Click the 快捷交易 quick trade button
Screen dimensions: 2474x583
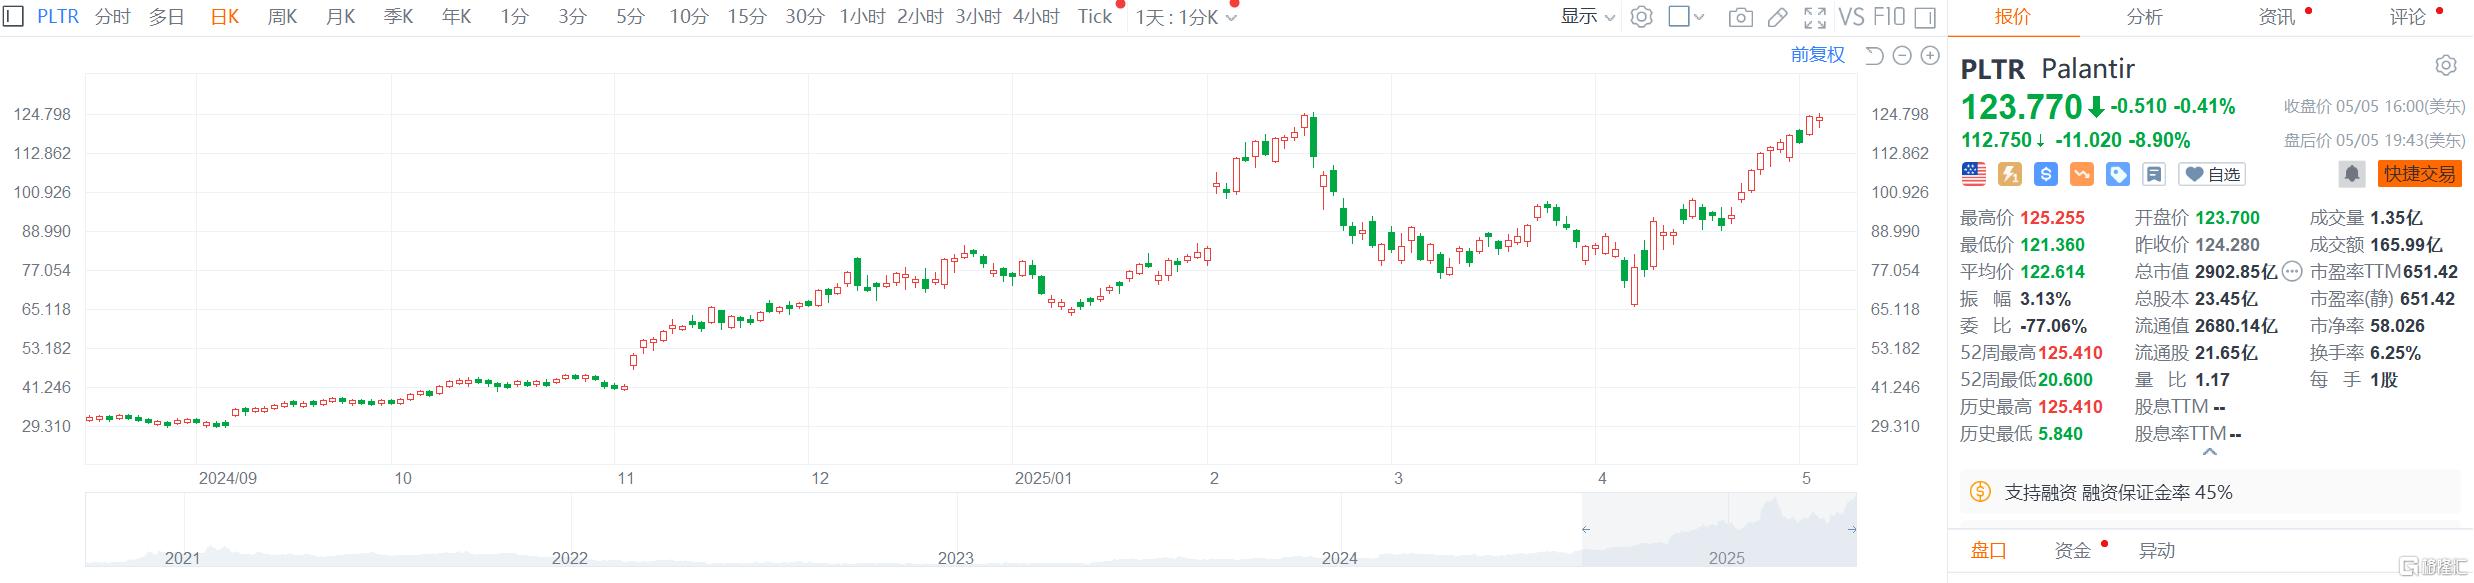2419,174
